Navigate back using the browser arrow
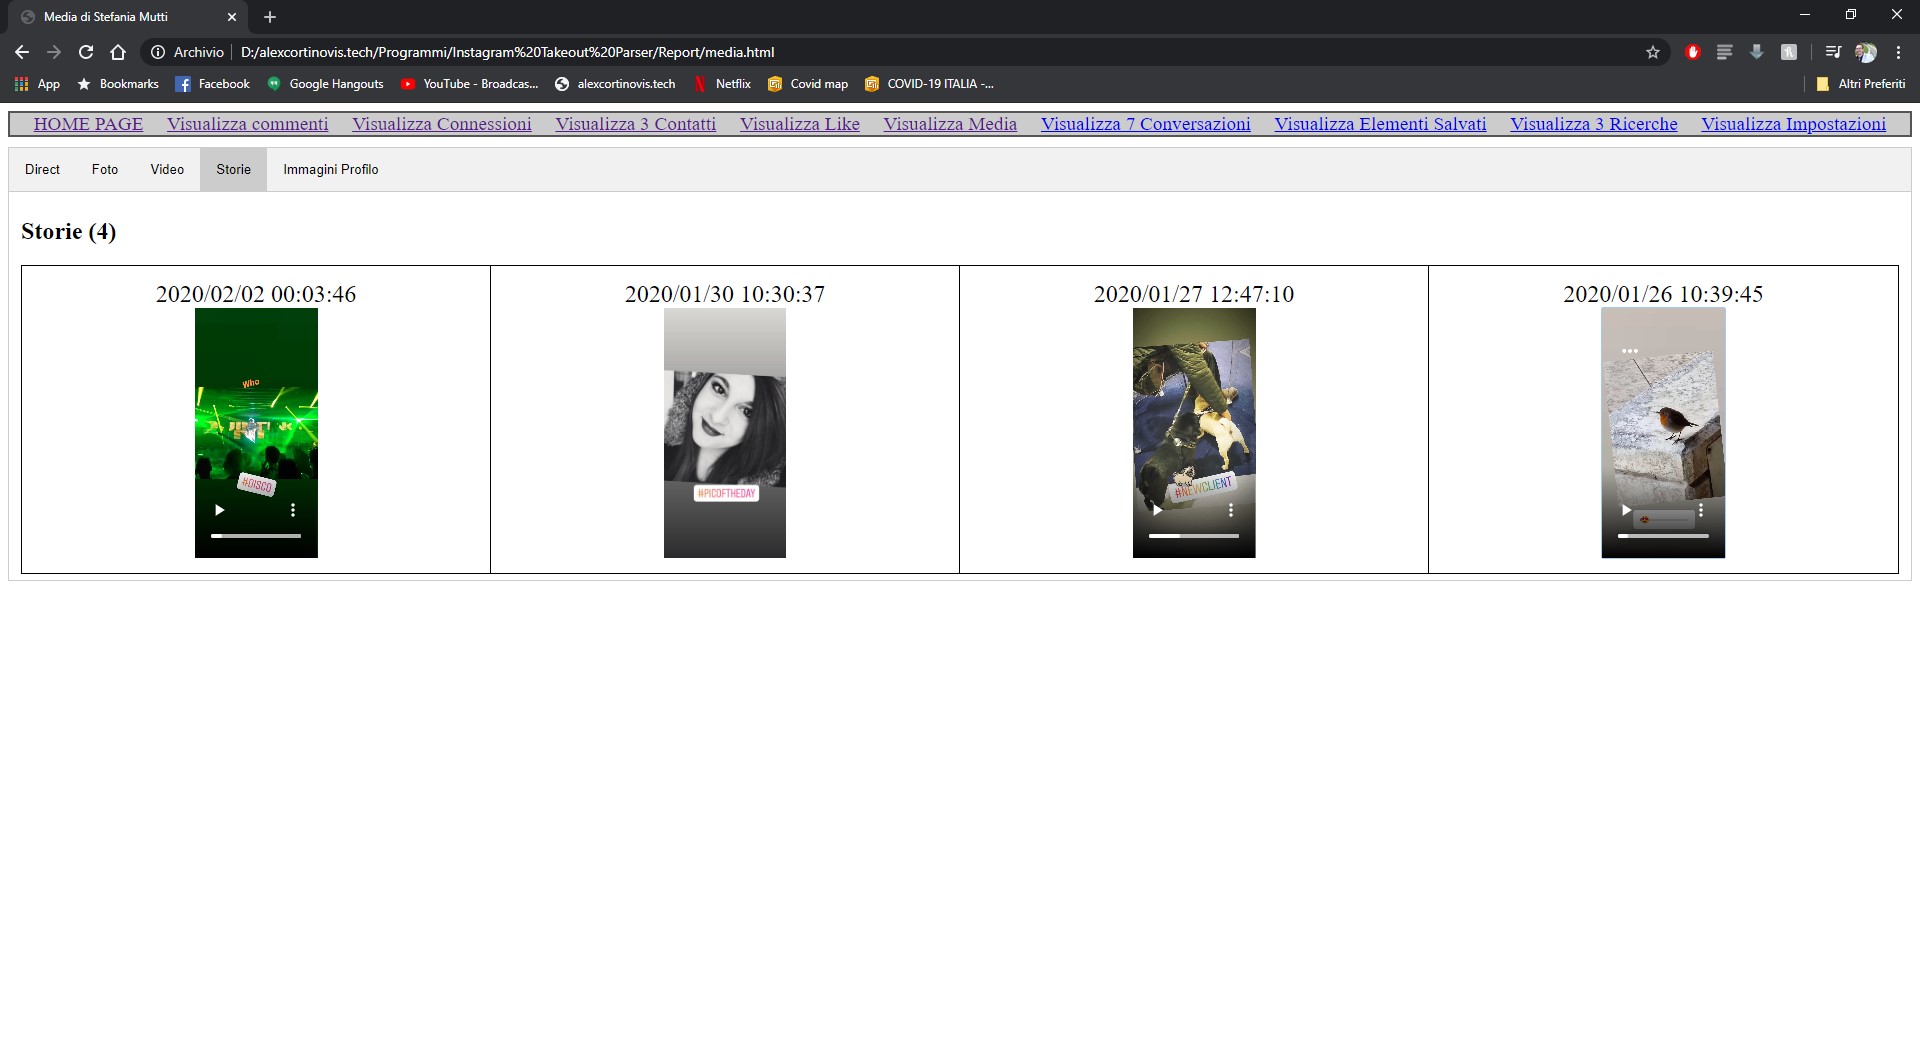This screenshot has width=1920, height=1040. click(21, 51)
